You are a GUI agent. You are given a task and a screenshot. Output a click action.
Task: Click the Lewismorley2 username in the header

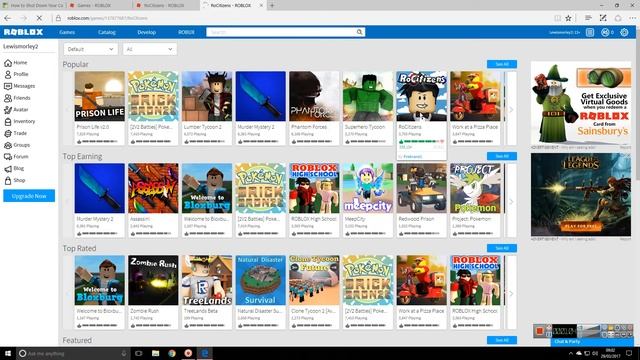564,32
